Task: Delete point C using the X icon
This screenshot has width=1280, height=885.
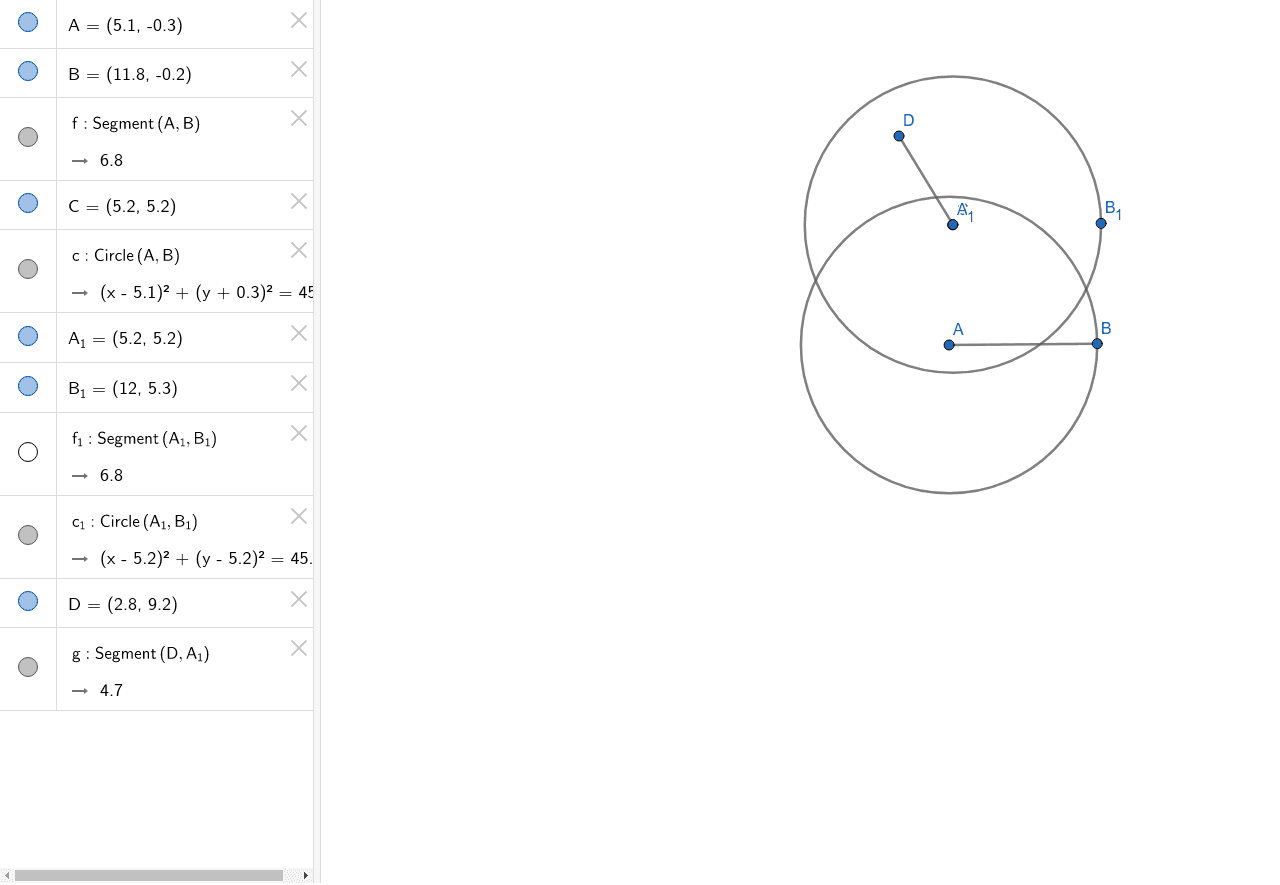Action: (x=298, y=201)
